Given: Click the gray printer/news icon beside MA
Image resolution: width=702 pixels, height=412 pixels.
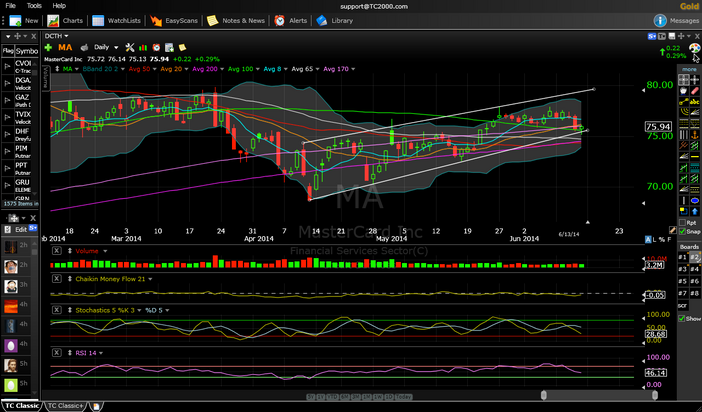Looking at the screenshot, I should tap(84, 47).
